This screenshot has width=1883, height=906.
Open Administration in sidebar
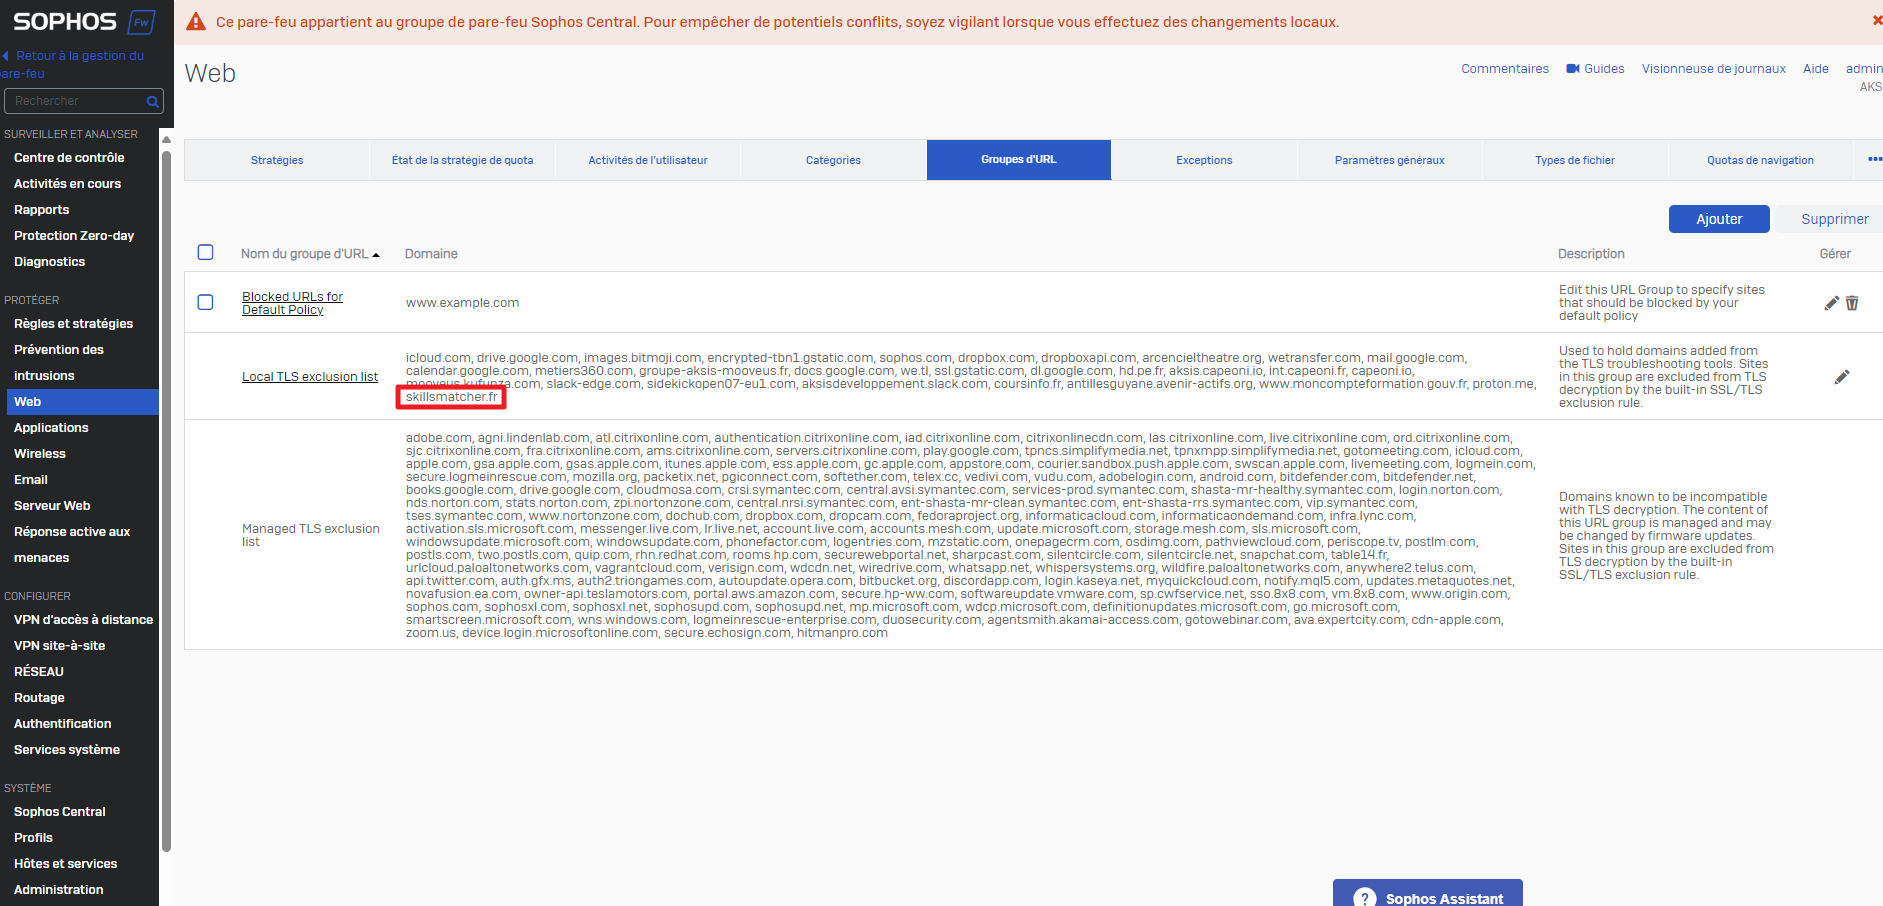(x=58, y=890)
